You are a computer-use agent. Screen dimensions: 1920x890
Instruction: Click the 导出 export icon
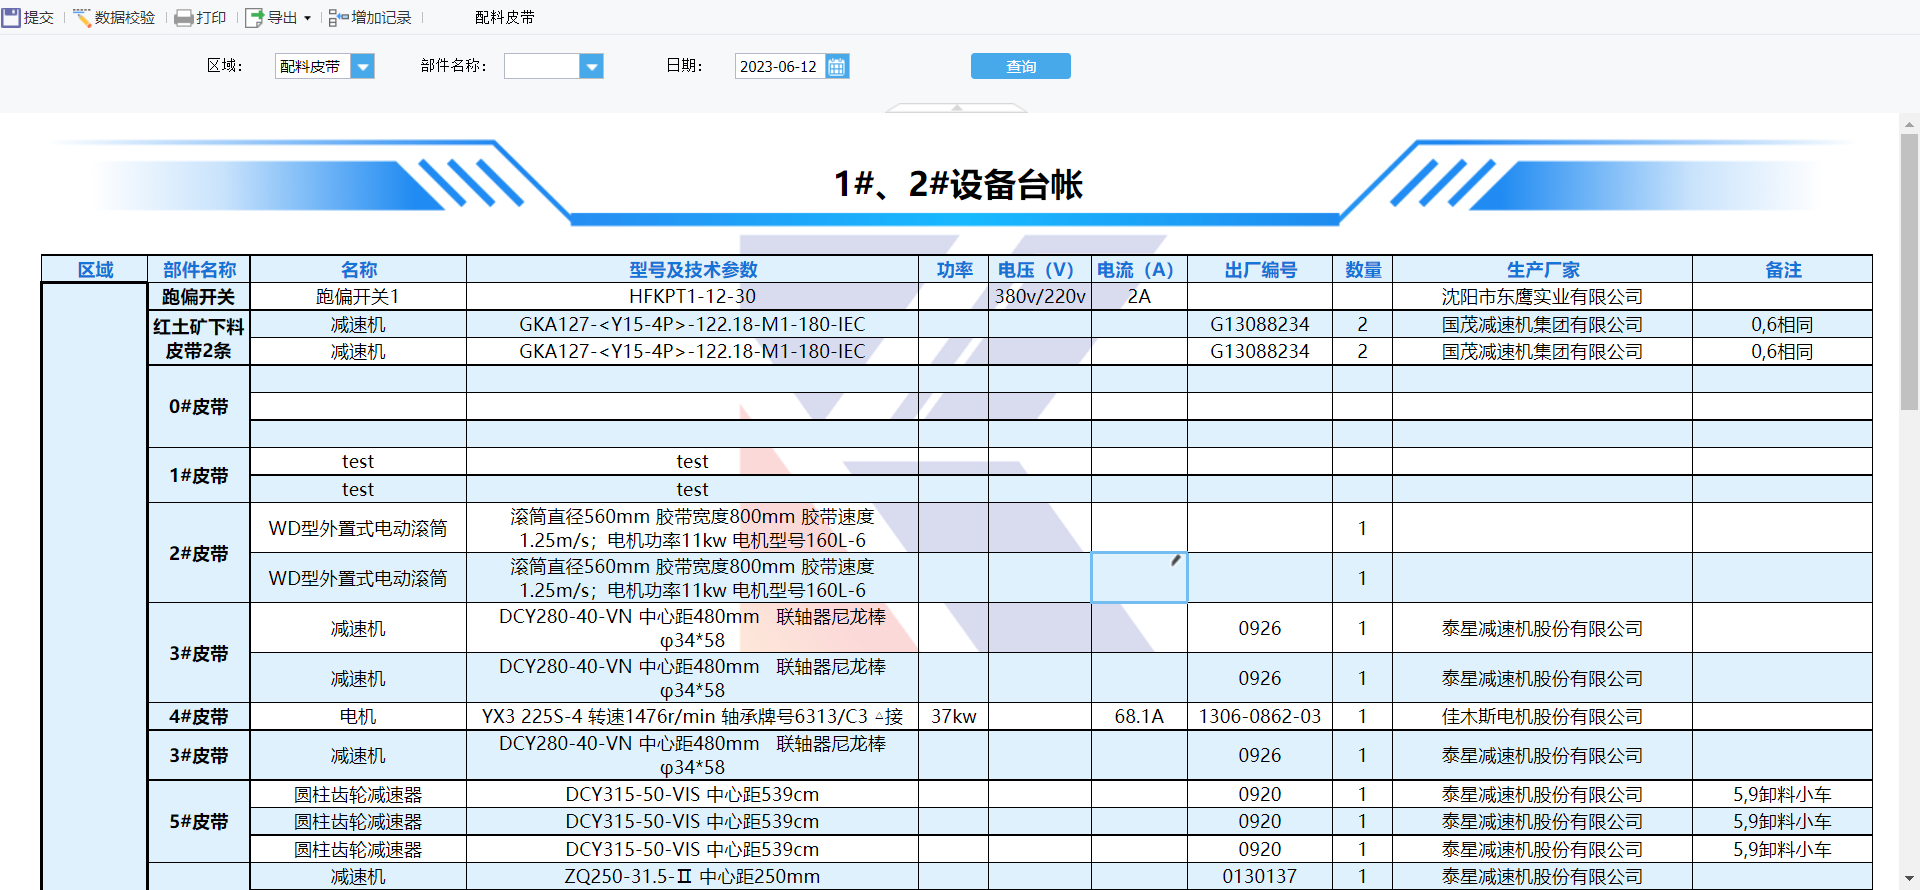pyautogui.click(x=254, y=17)
